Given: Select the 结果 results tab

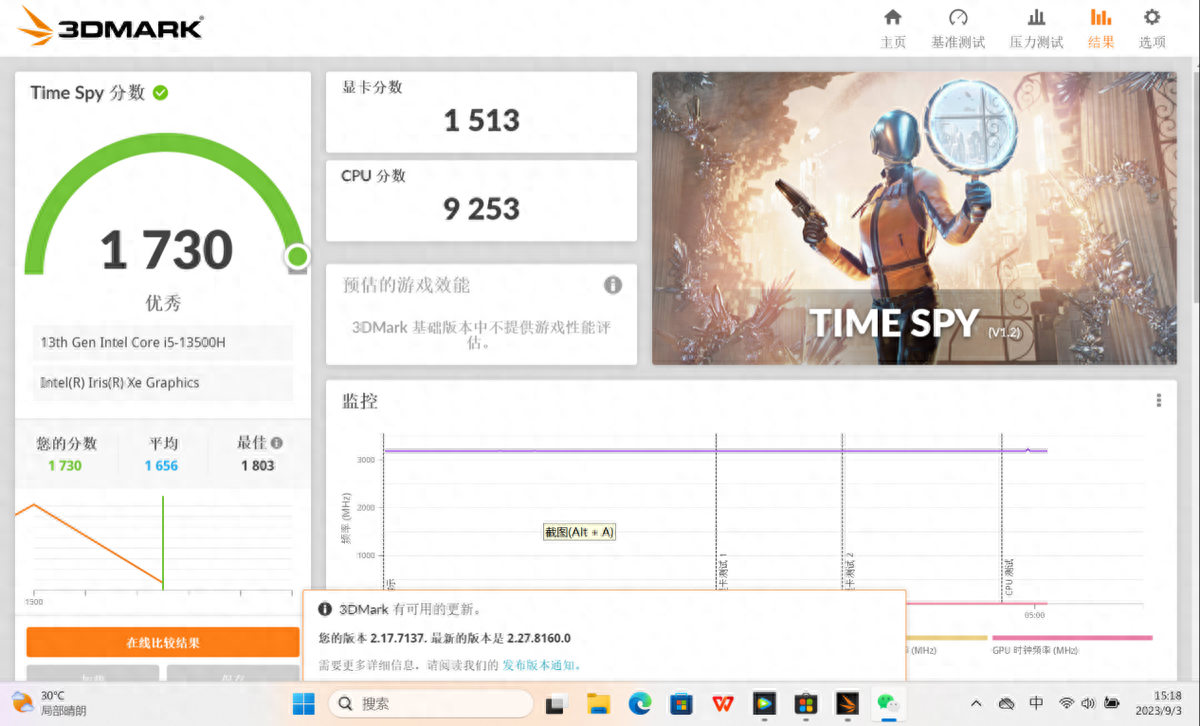Looking at the screenshot, I should (1101, 29).
